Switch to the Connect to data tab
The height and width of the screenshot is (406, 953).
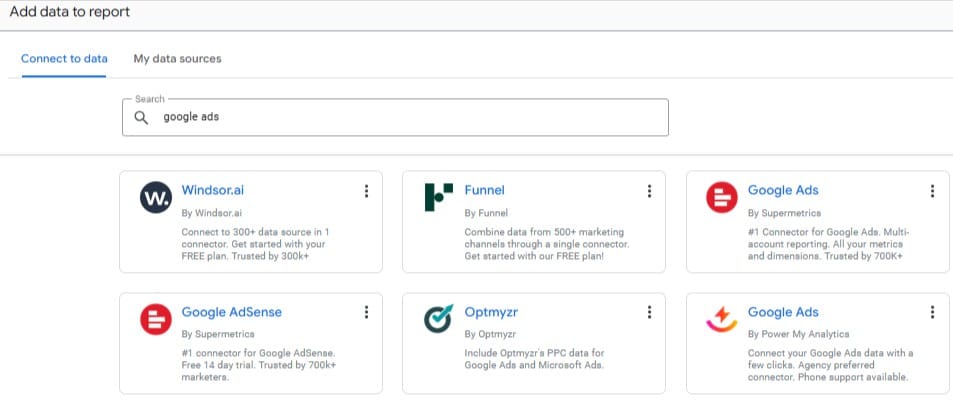point(64,59)
